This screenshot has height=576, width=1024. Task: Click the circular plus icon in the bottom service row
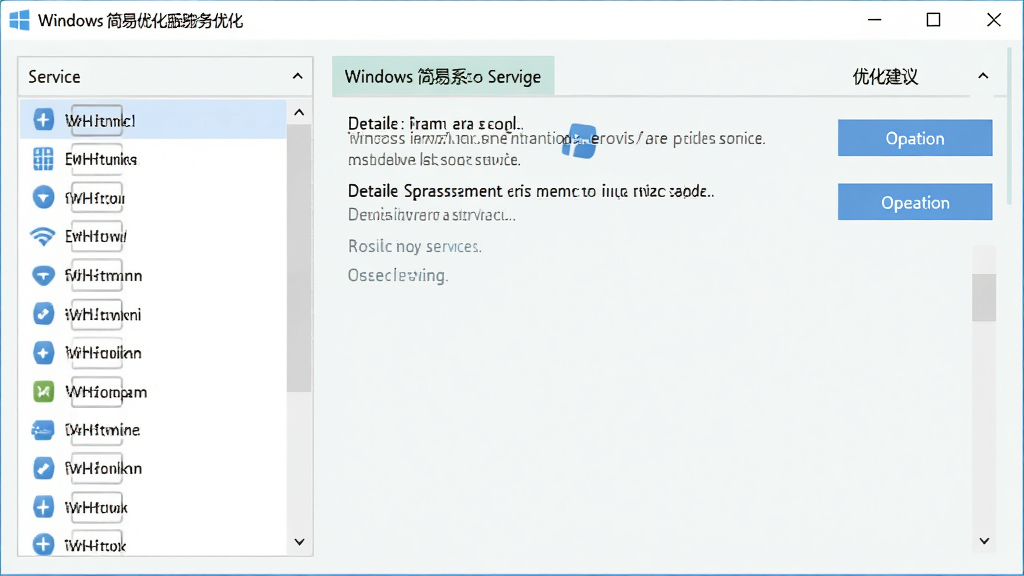43,545
